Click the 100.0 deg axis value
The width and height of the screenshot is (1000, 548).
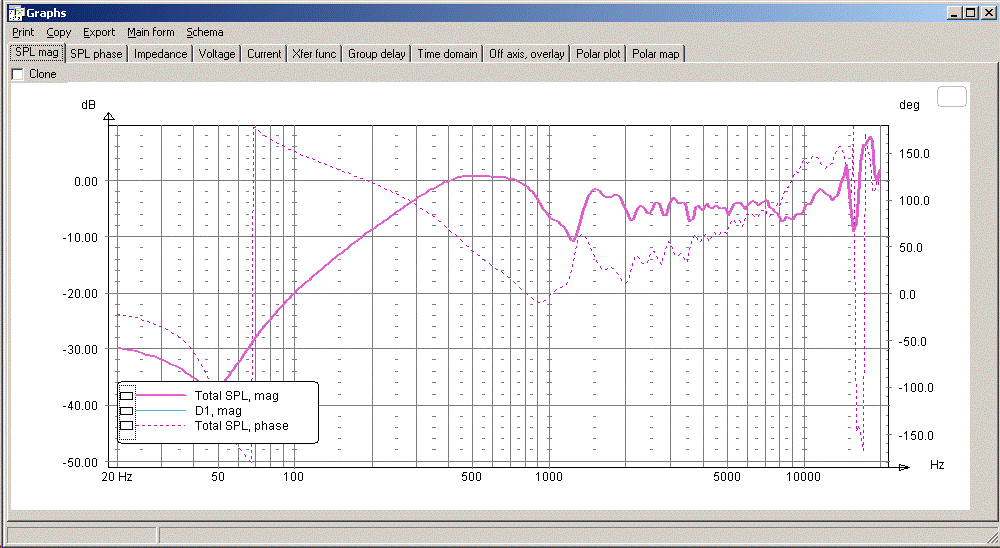pyautogui.click(x=914, y=200)
